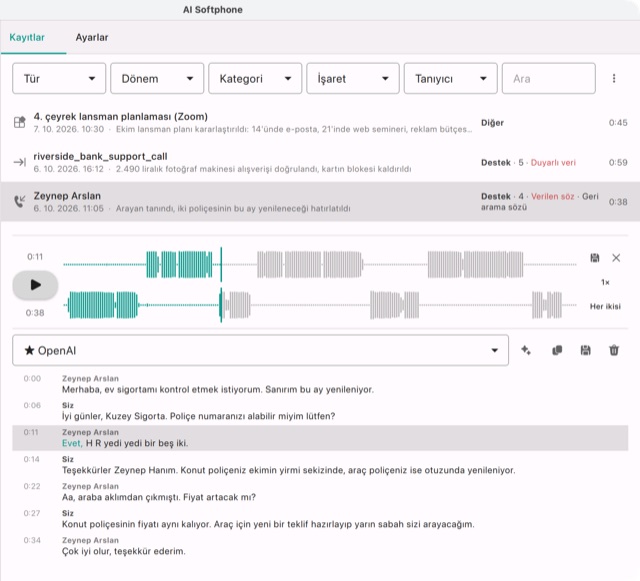This screenshot has width=640, height=581.
Task: Open the riverside_bank_support_call record
Action: click(320, 162)
